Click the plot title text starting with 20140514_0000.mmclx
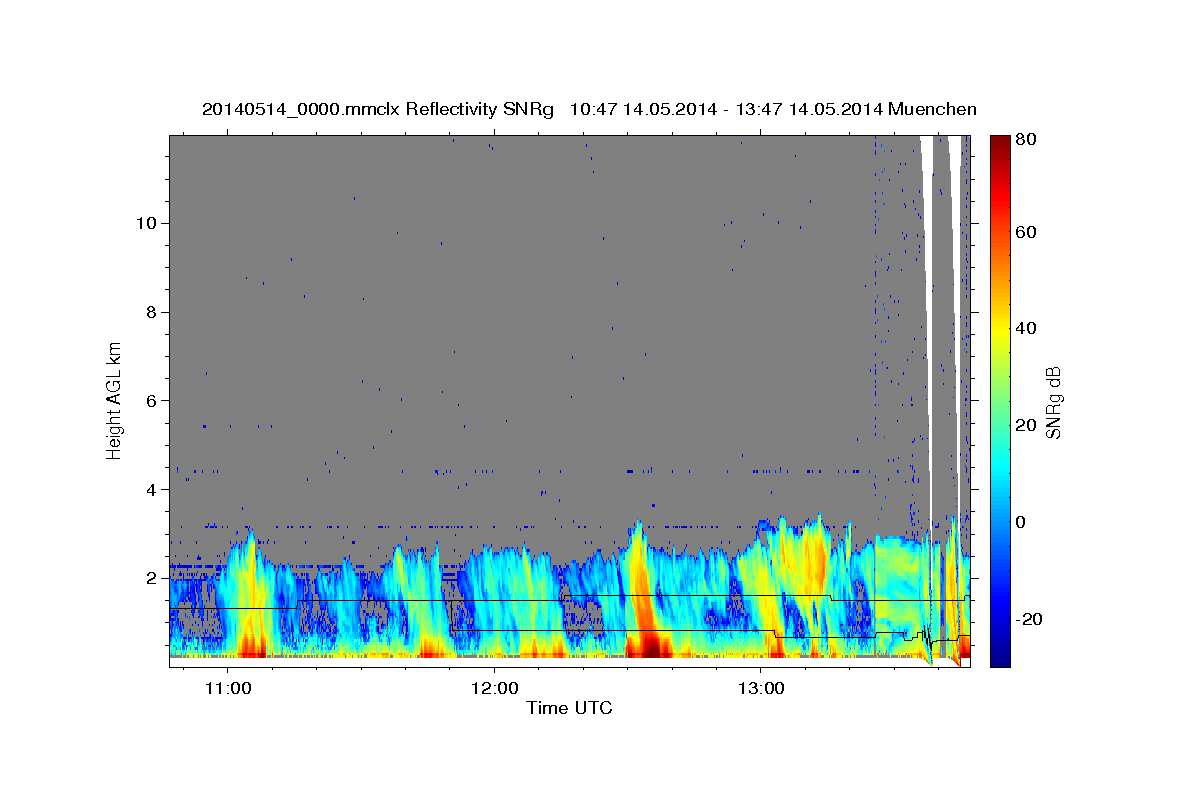Viewport: 1200px width, 800px height. pos(589,109)
